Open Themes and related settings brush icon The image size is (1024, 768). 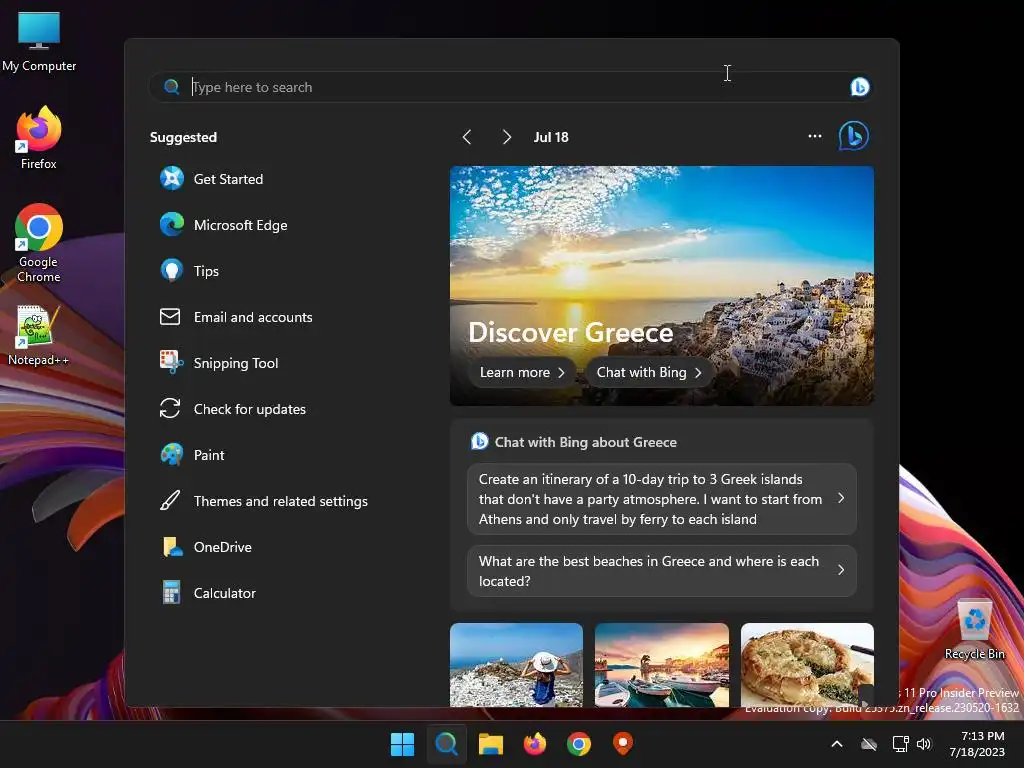click(170, 501)
